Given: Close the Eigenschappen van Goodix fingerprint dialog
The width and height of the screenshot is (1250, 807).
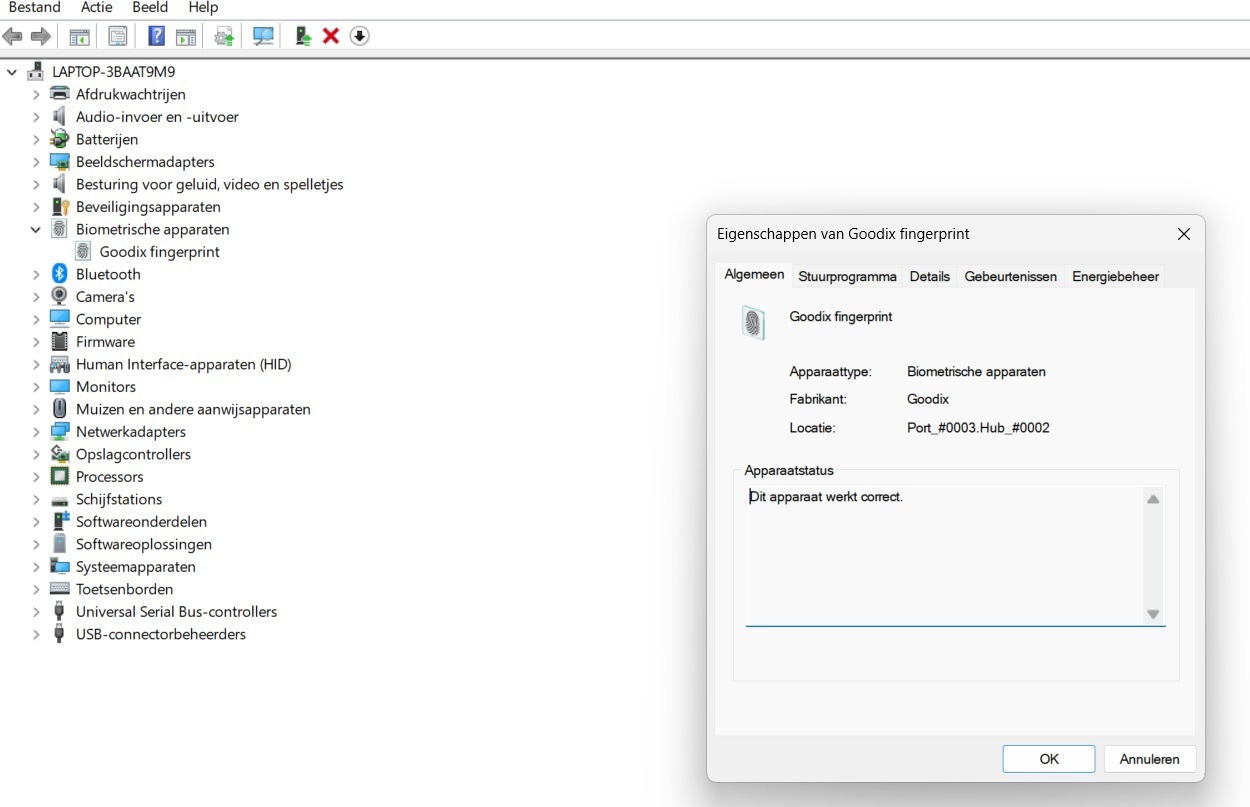Looking at the screenshot, I should pyautogui.click(x=1184, y=234).
